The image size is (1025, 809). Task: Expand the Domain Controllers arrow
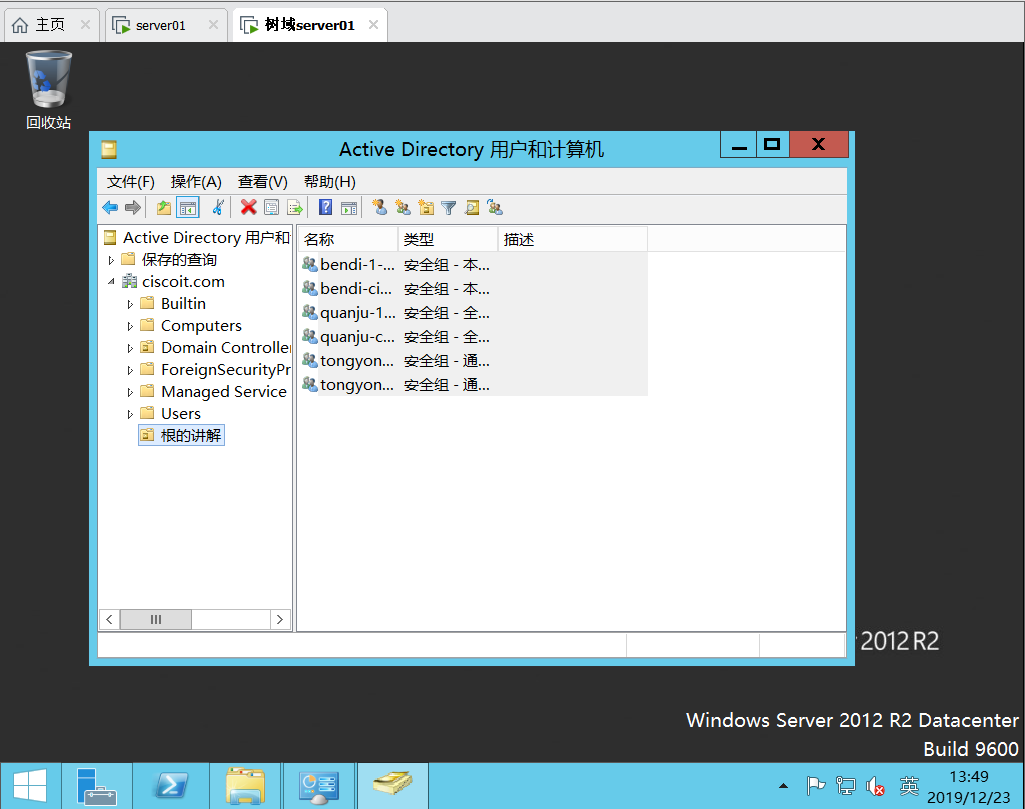tap(130, 348)
